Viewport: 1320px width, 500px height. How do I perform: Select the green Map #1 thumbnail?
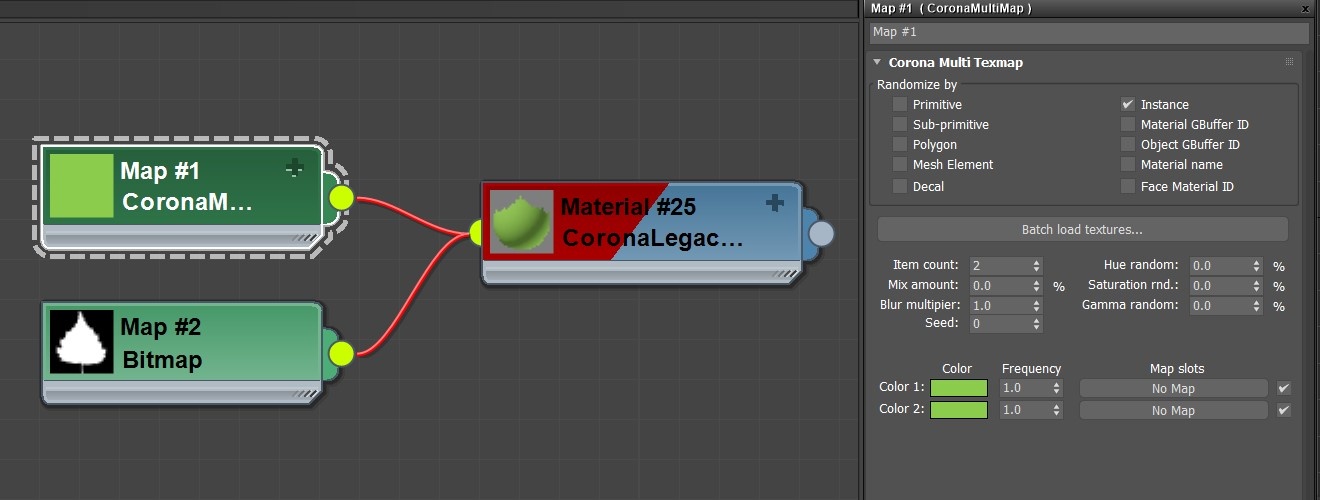pos(82,186)
